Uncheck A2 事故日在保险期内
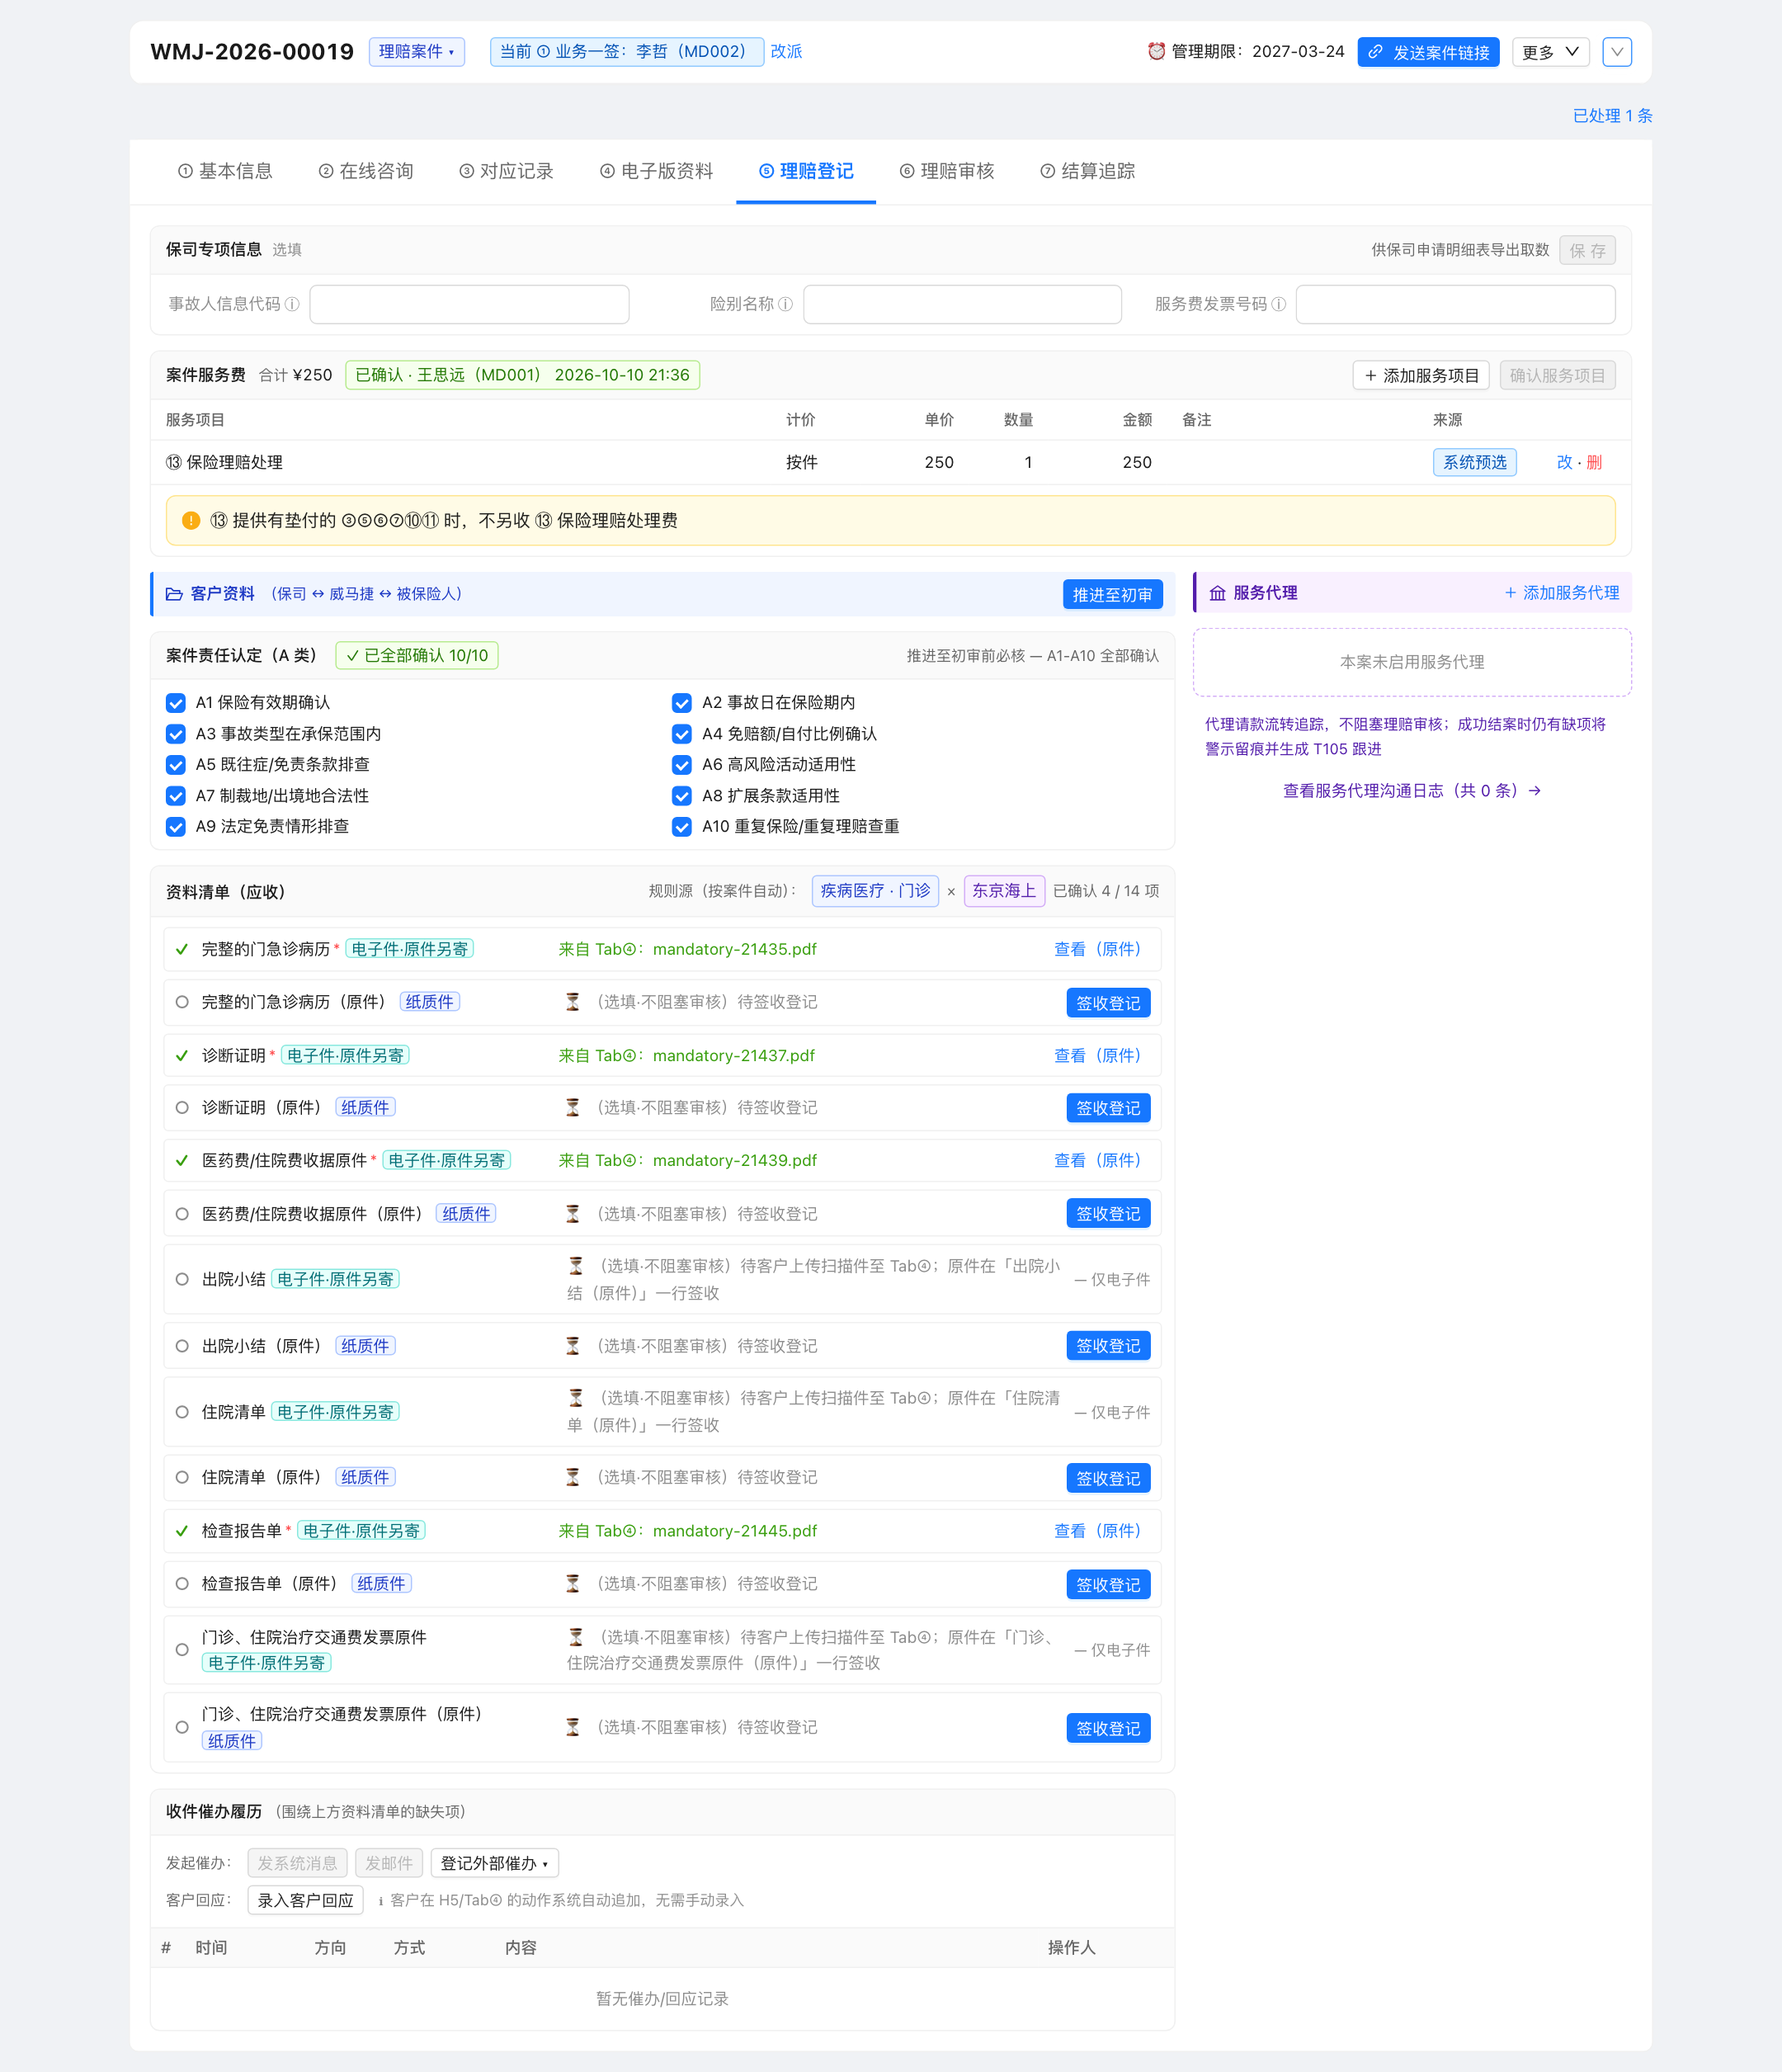 [682, 703]
